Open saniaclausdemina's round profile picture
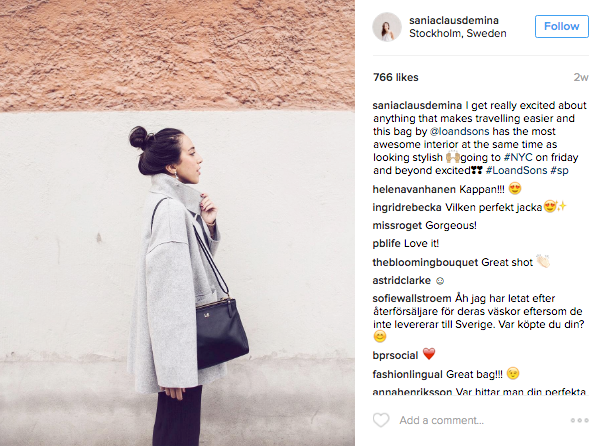This screenshot has width=606, height=446. point(386,27)
